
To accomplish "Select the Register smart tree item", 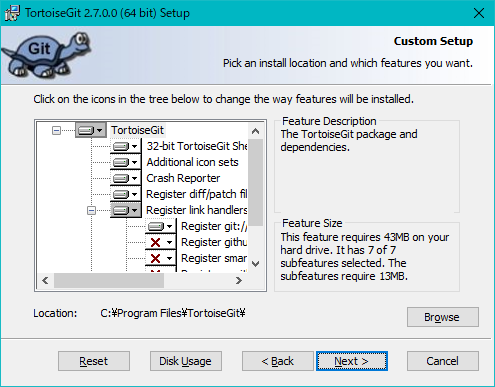I will (x=214, y=258).
